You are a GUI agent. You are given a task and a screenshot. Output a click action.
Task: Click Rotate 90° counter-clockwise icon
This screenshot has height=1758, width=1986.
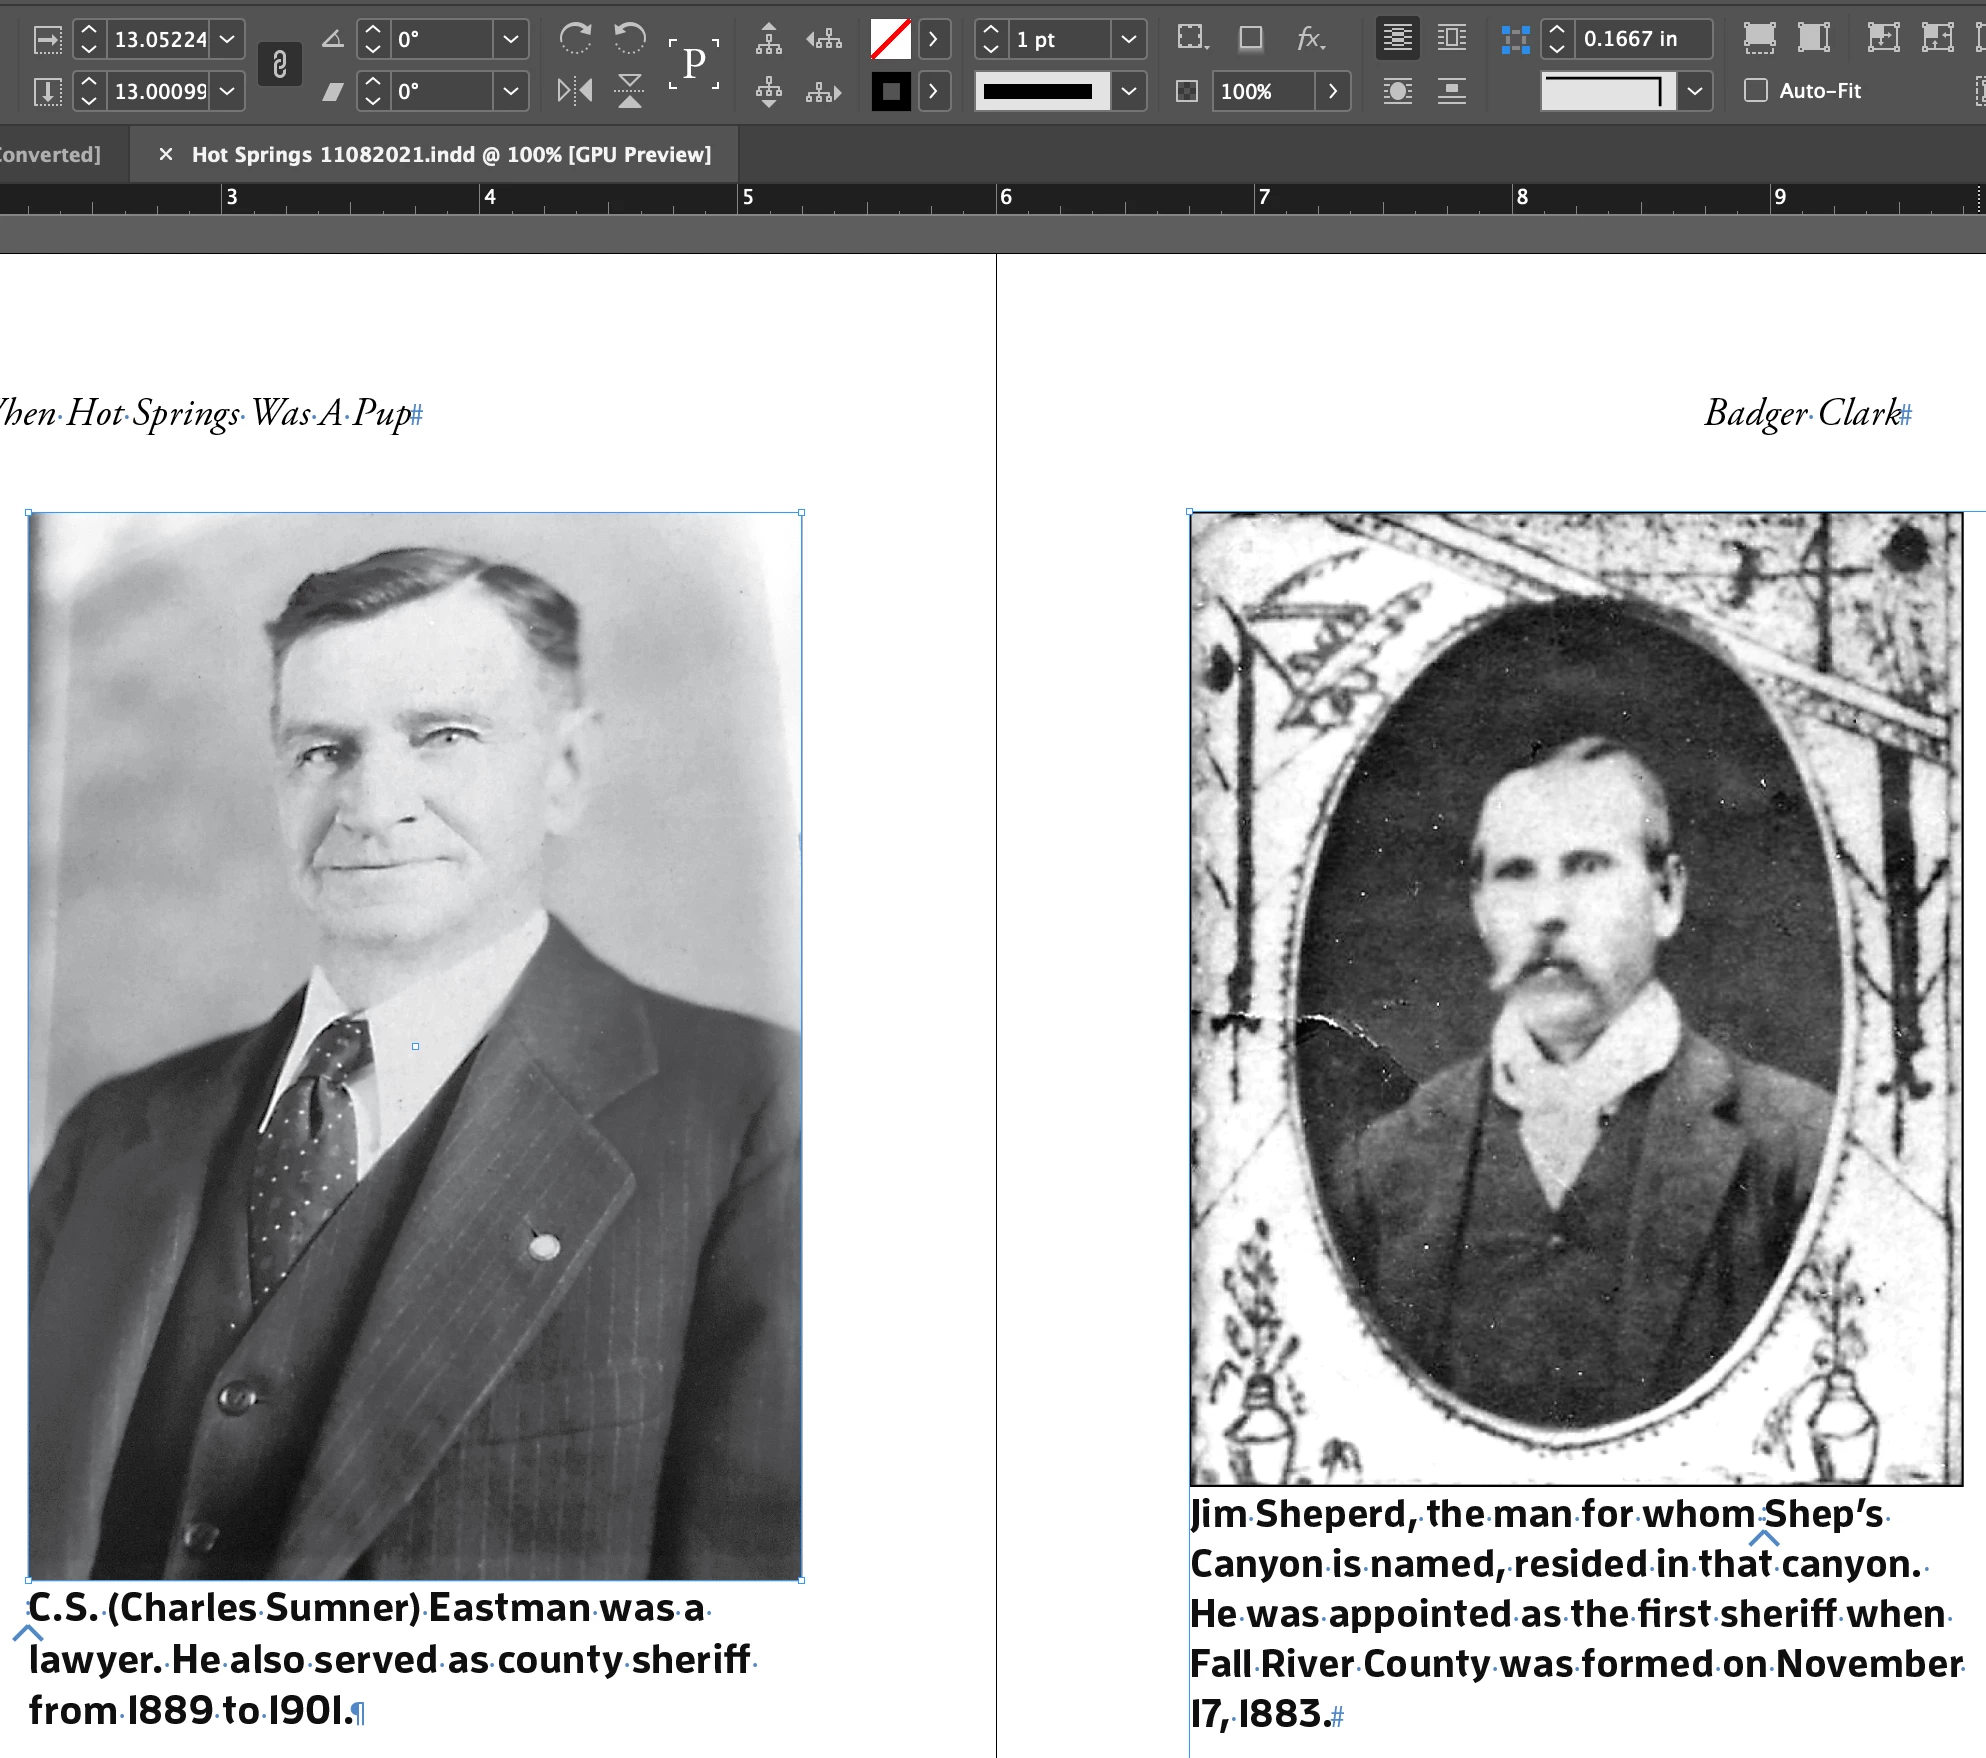click(629, 39)
